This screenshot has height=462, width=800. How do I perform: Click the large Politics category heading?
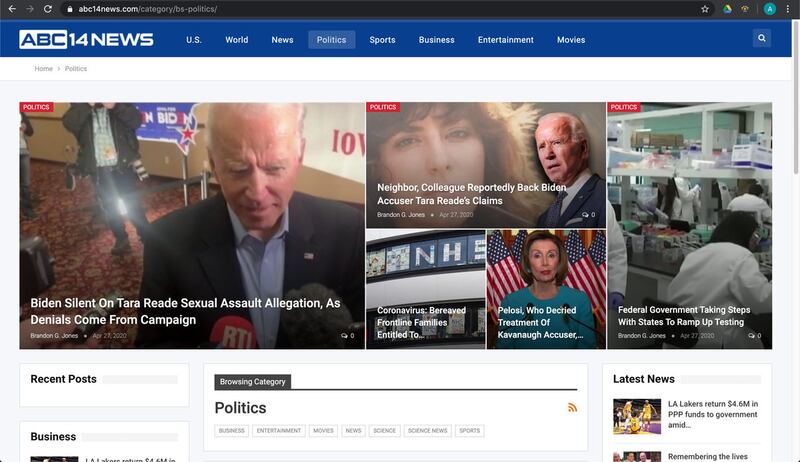click(240, 408)
